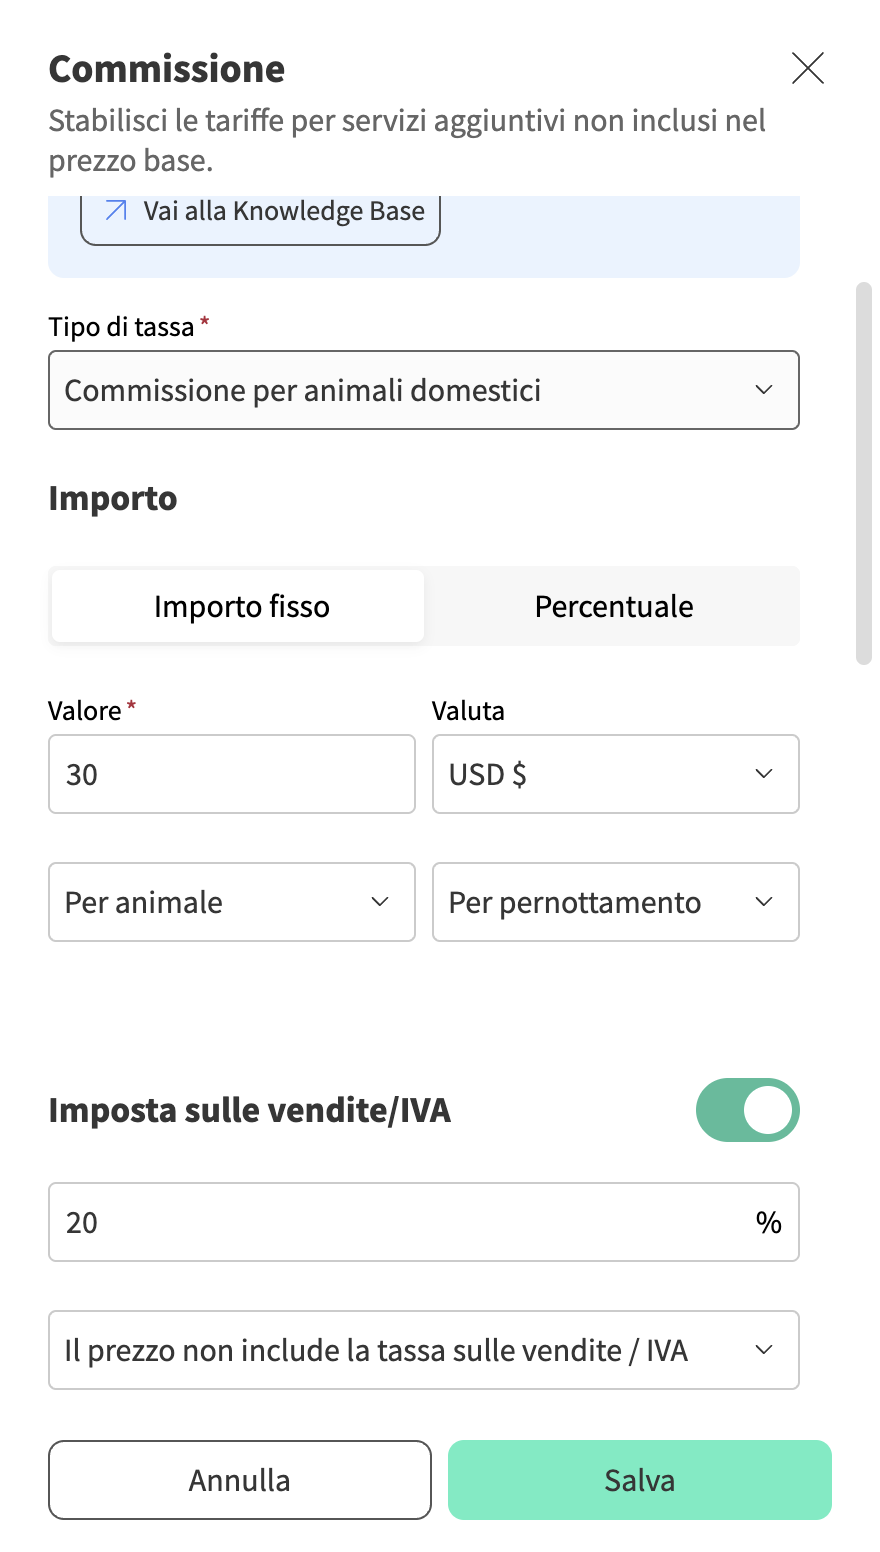The width and height of the screenshot is (880, 1552).
Task: Select the Importo fisso tab
Action: (x=240, y=606)
